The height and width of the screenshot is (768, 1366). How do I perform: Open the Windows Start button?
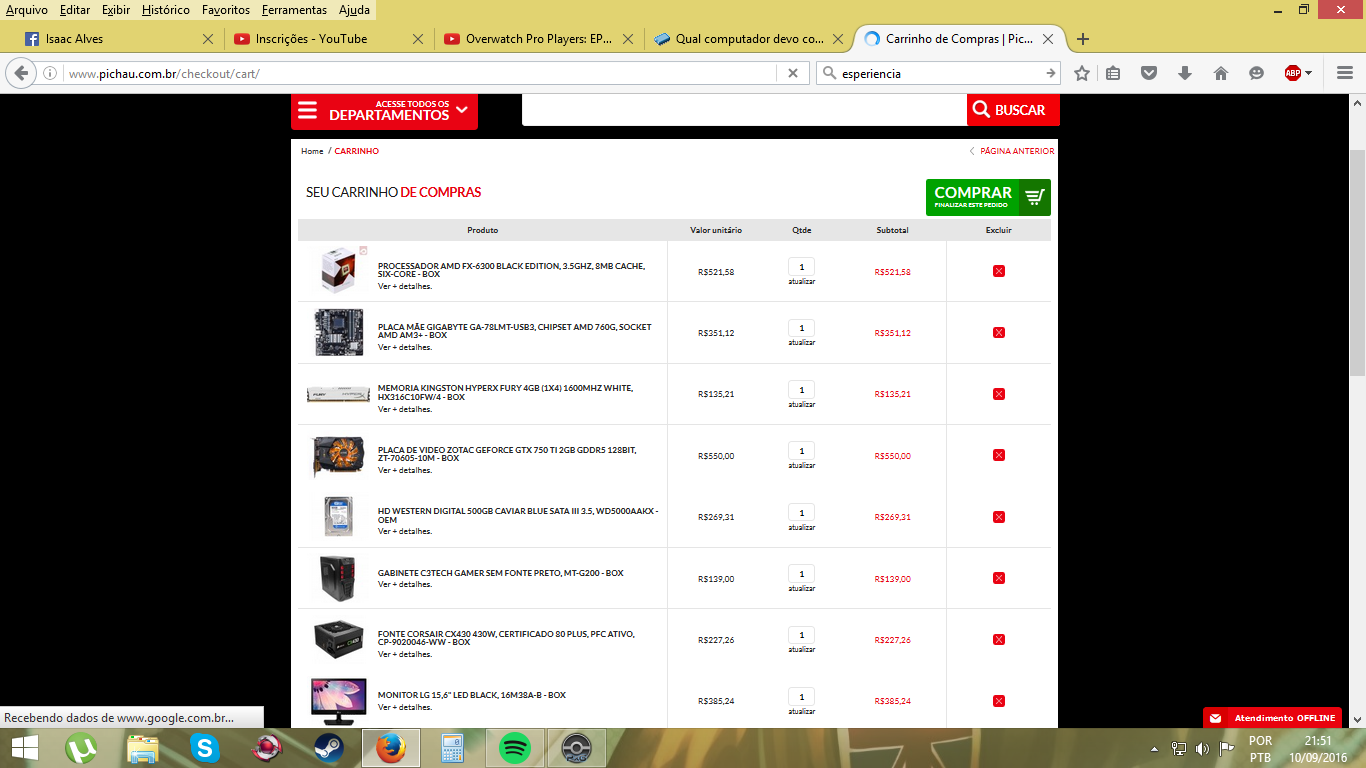[x=24, y=748]
